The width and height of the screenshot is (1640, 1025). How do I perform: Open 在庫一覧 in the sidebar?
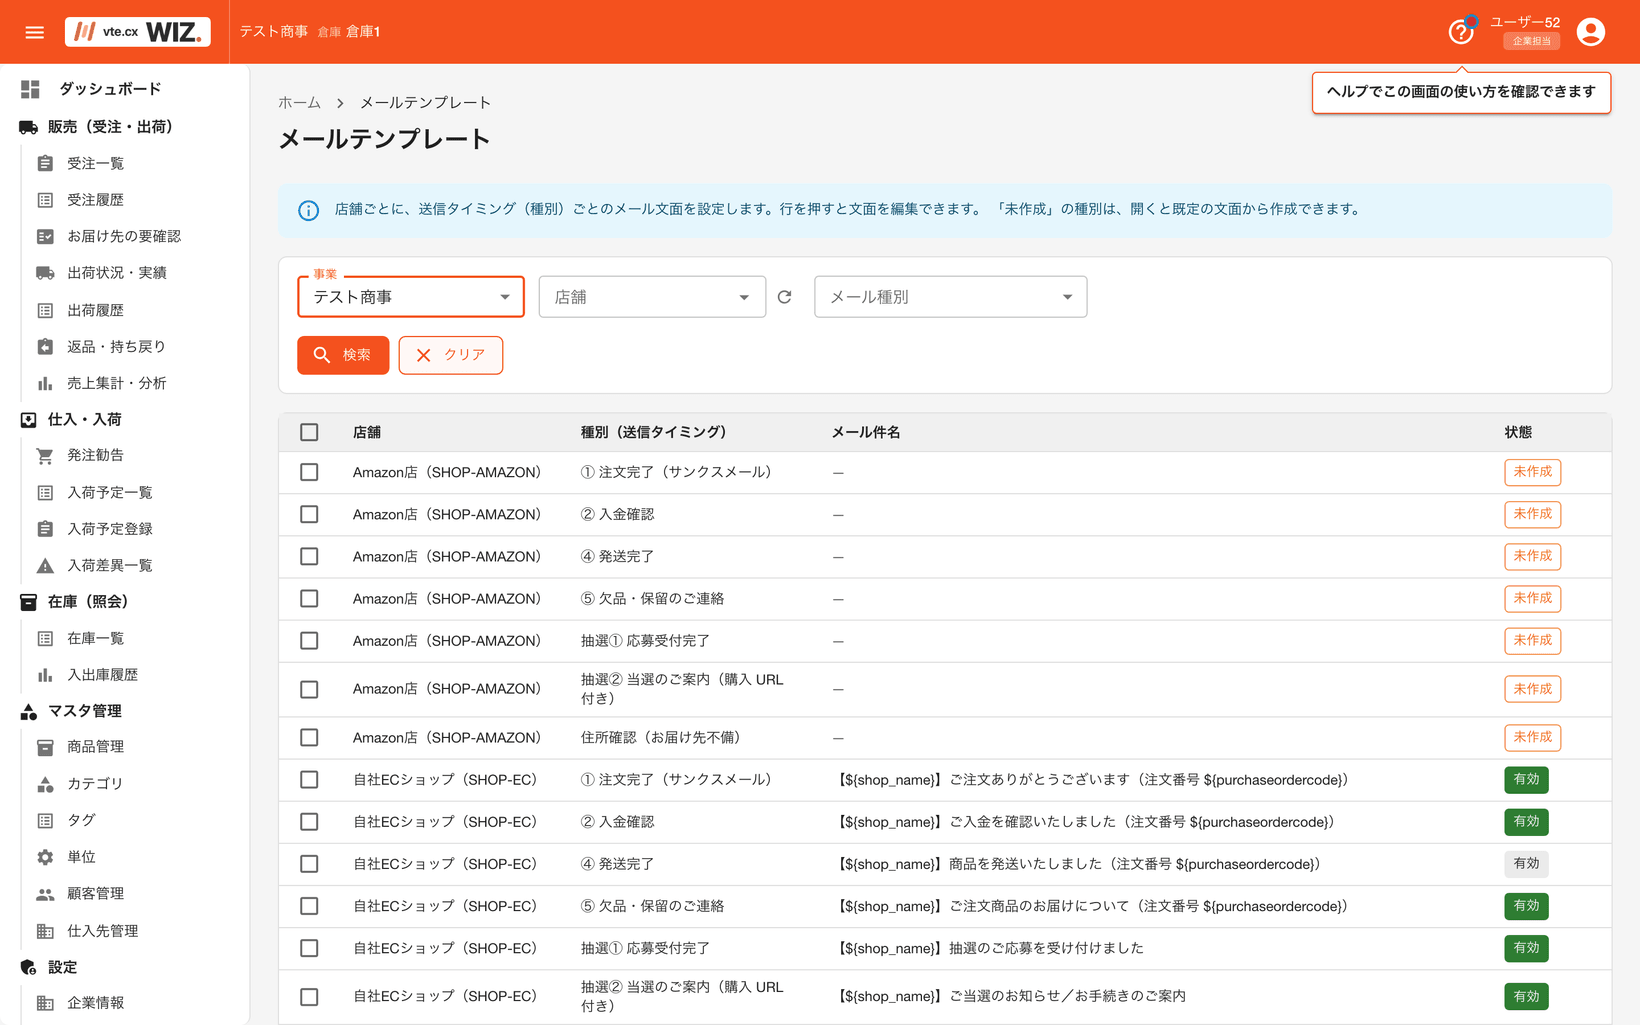[x=95, y=638]
